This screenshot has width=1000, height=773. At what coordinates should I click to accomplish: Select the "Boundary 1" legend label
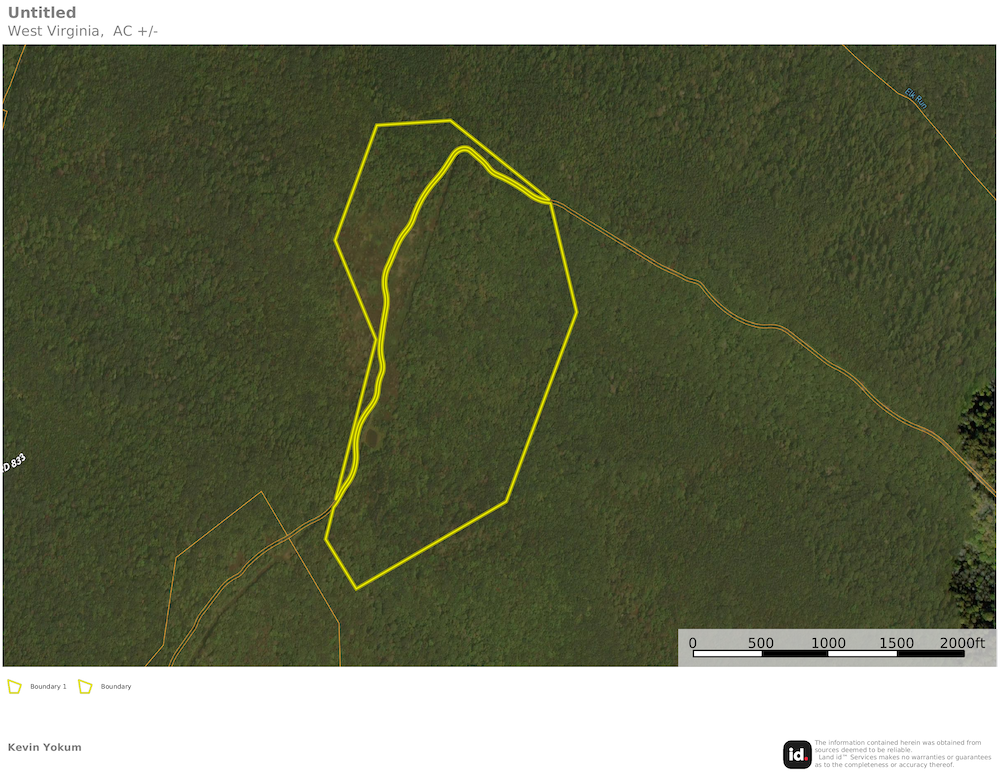48,687
